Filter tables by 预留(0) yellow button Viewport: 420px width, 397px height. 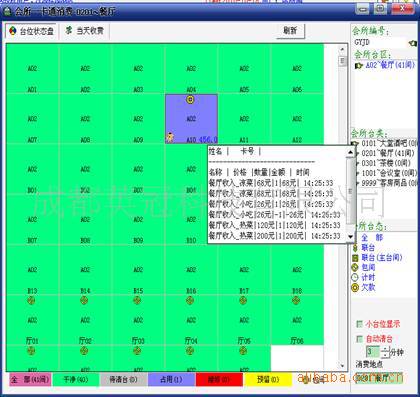[267, 379]
